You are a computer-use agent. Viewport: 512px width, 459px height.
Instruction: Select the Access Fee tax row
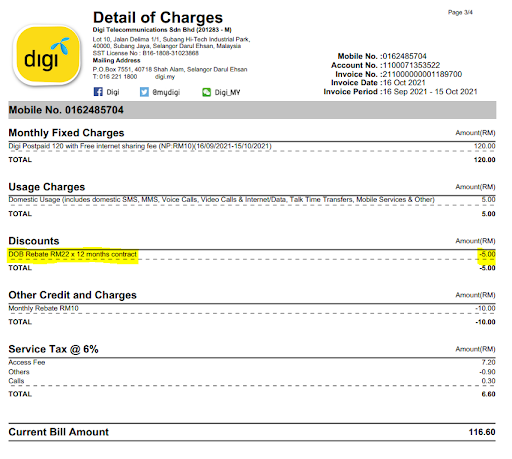click(252, 362)
